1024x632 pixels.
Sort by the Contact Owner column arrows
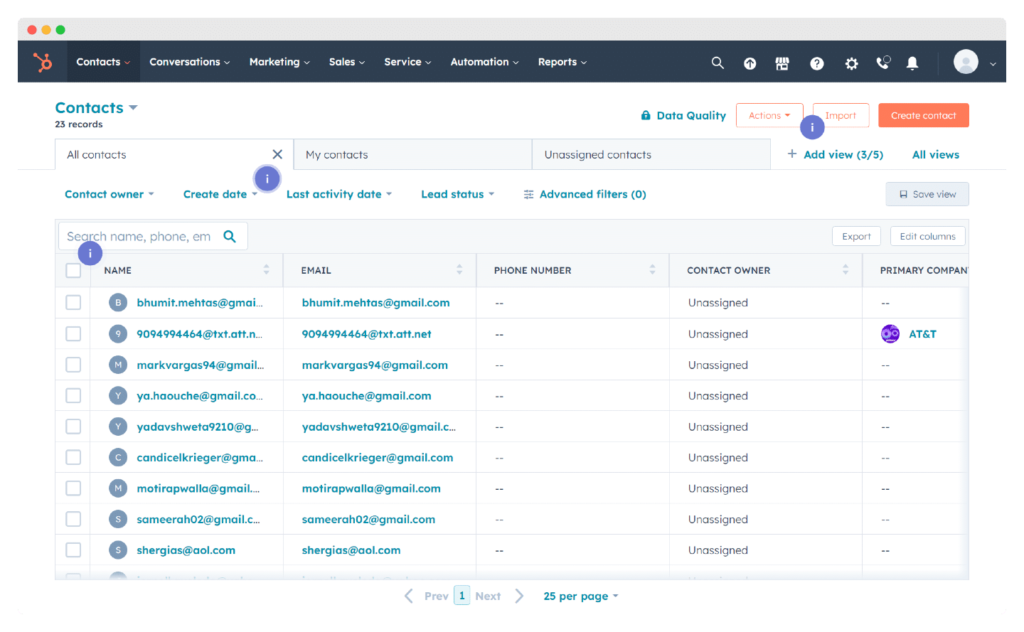tap(846, 270)
